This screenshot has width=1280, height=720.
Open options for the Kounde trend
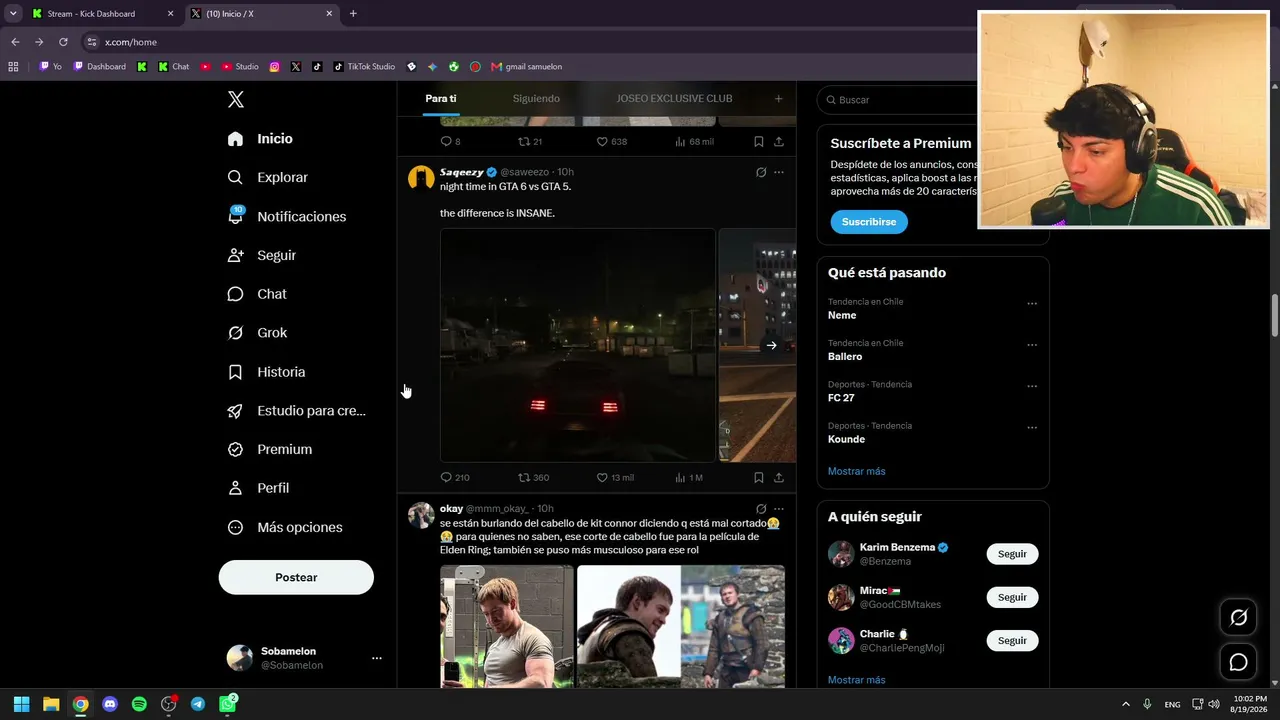[1032, 428]
